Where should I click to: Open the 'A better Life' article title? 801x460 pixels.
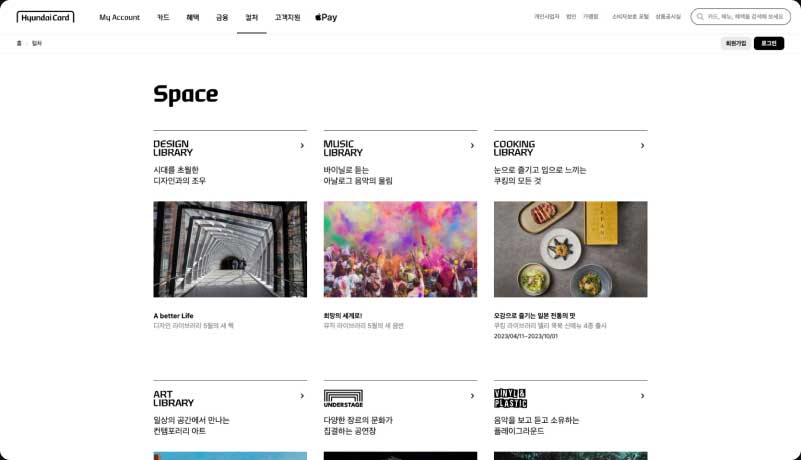click(173, 316)
